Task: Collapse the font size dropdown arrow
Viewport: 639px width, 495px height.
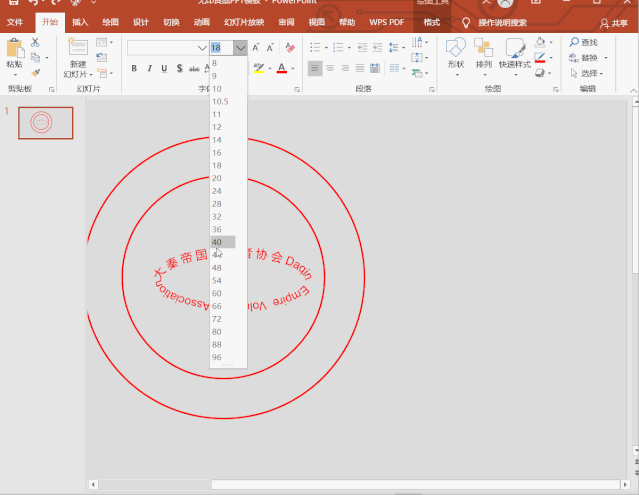Action: point(240,47)
